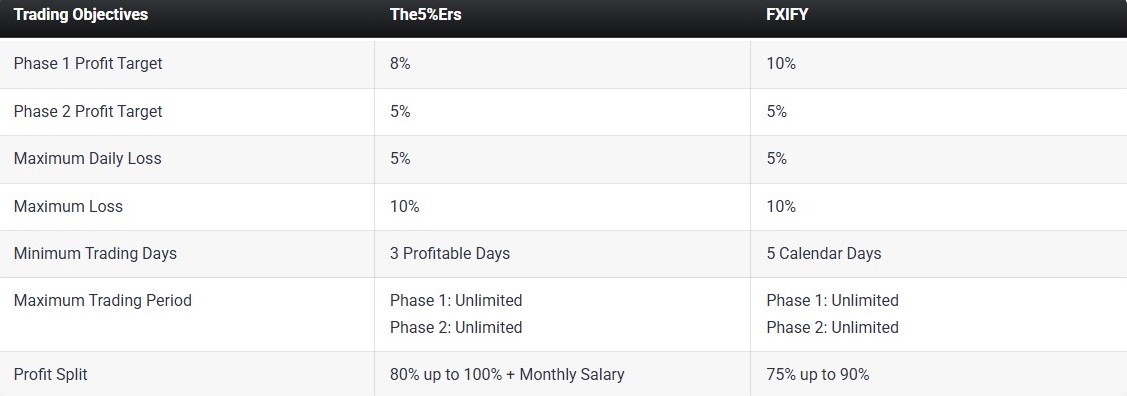Click FXIFY Phase 2: Unlimited text
The image size is (1127, 396).
coord(833,328)
